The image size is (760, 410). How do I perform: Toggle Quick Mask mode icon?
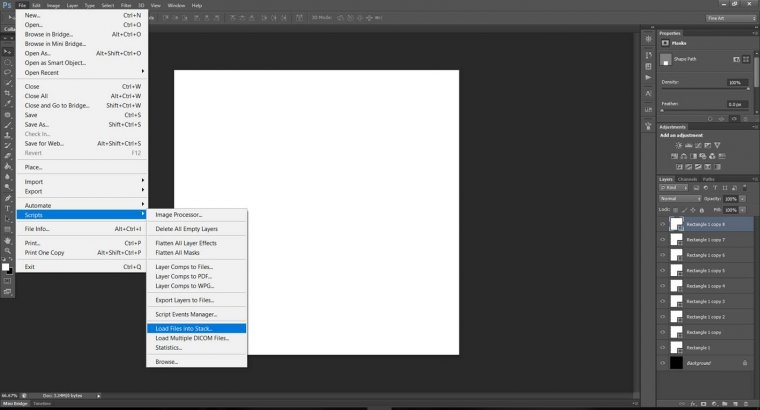[7, 281]
